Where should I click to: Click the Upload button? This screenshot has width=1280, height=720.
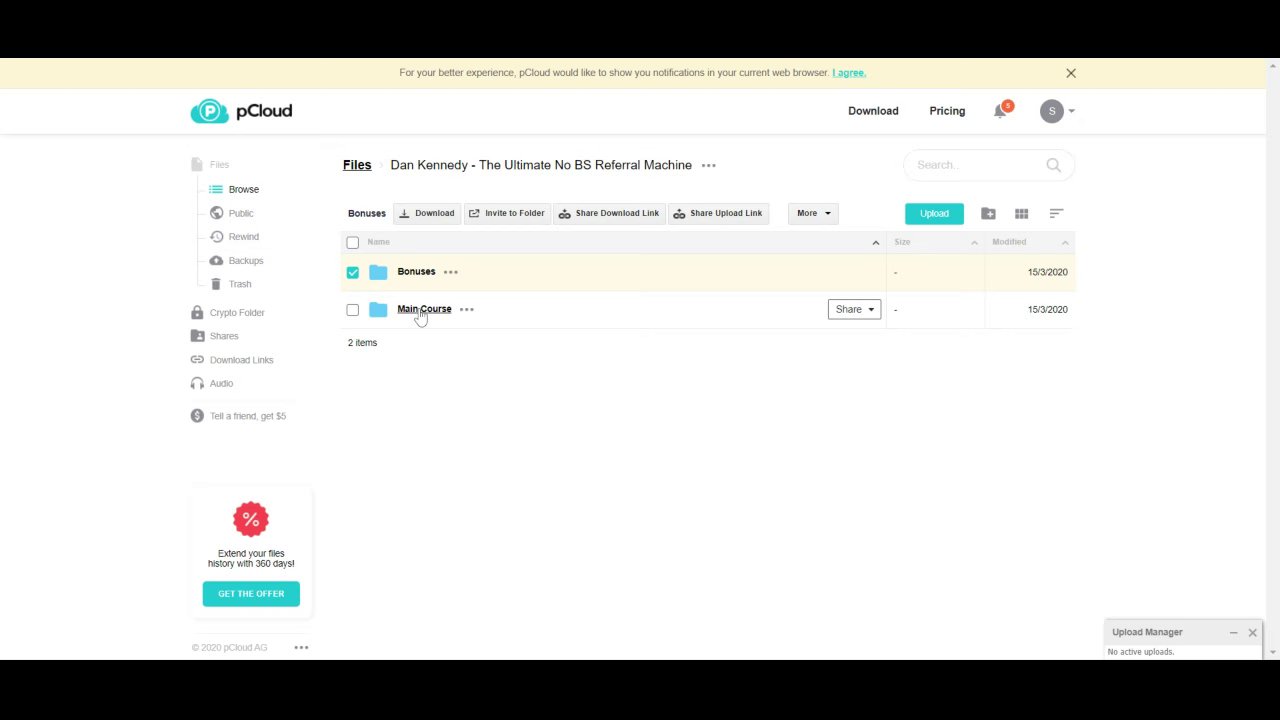point(934,213)
